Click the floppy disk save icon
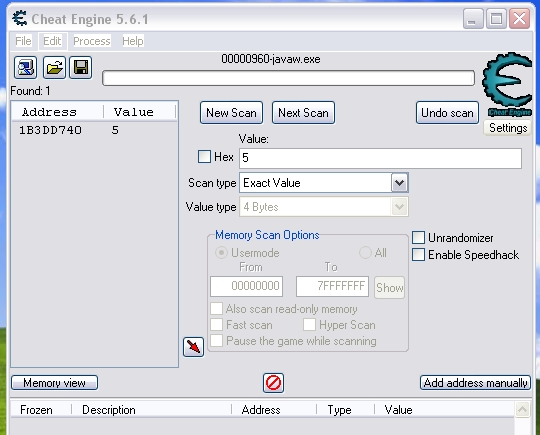The image size is (540, 435). [x=81, y=68]
